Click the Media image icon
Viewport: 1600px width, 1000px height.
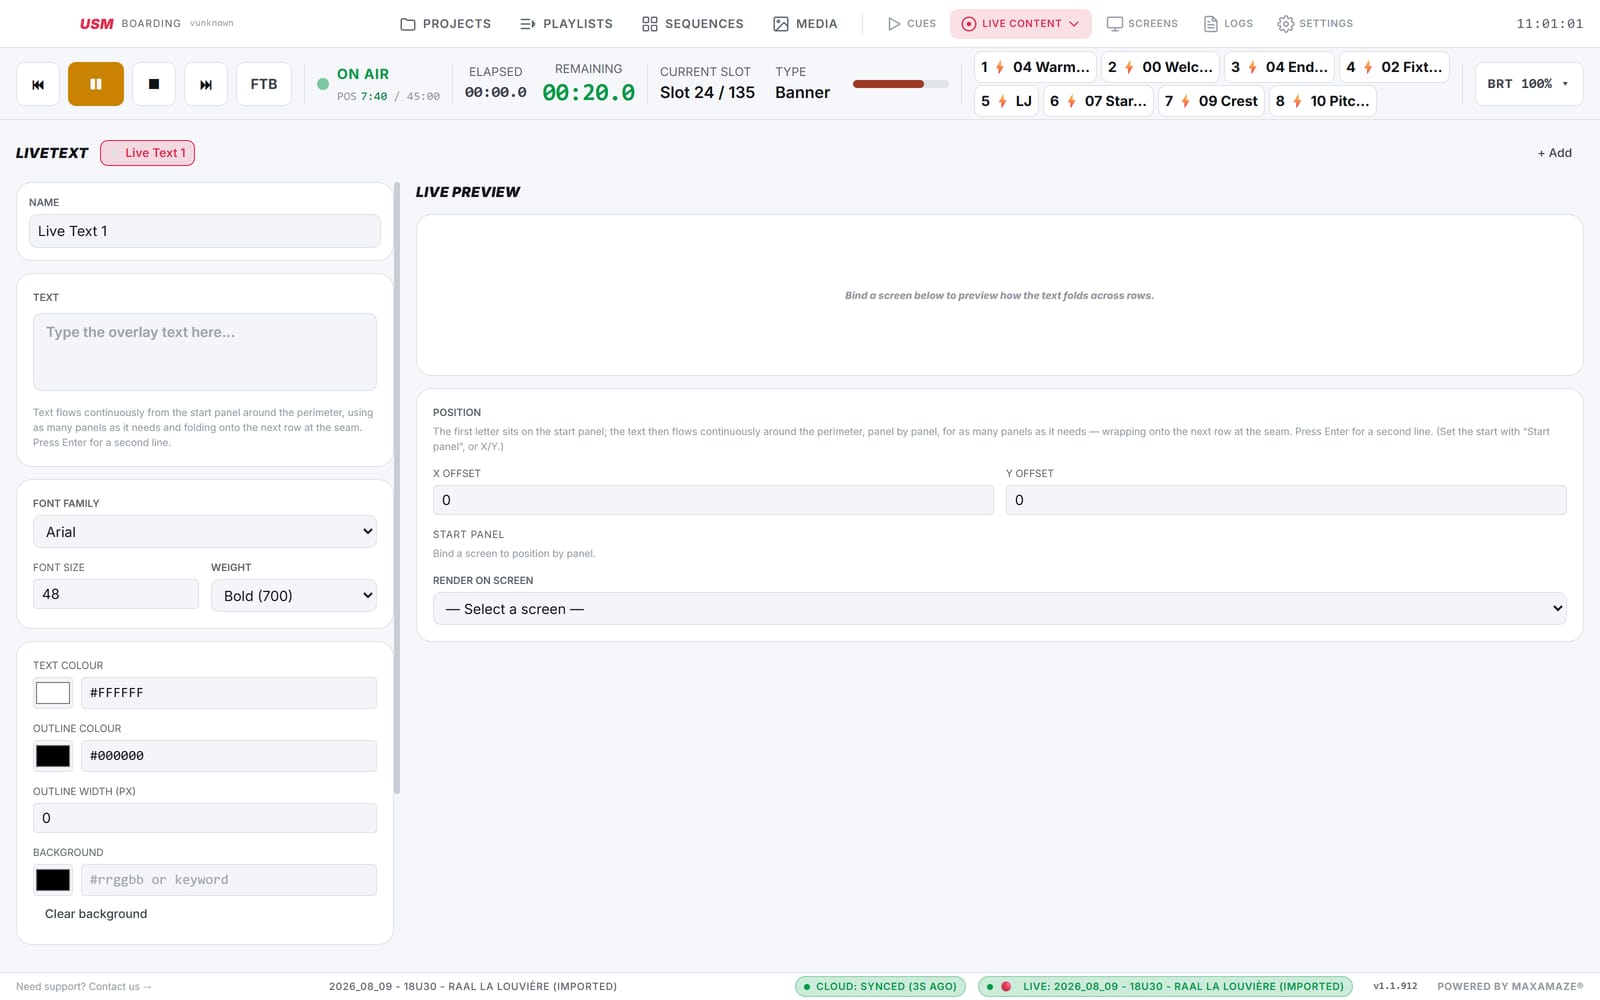click(x=781, y=23)
